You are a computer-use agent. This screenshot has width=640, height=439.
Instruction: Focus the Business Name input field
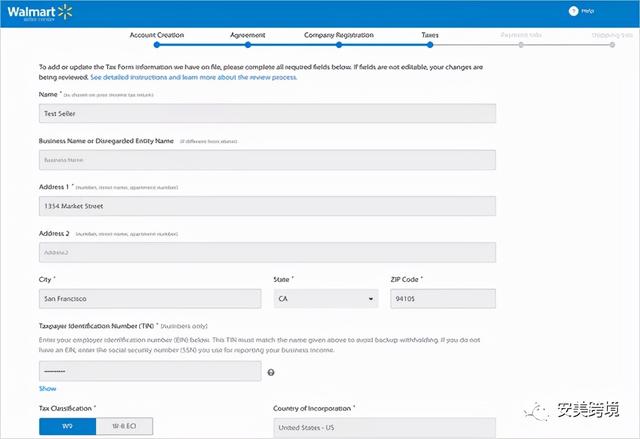pos(267,160)
